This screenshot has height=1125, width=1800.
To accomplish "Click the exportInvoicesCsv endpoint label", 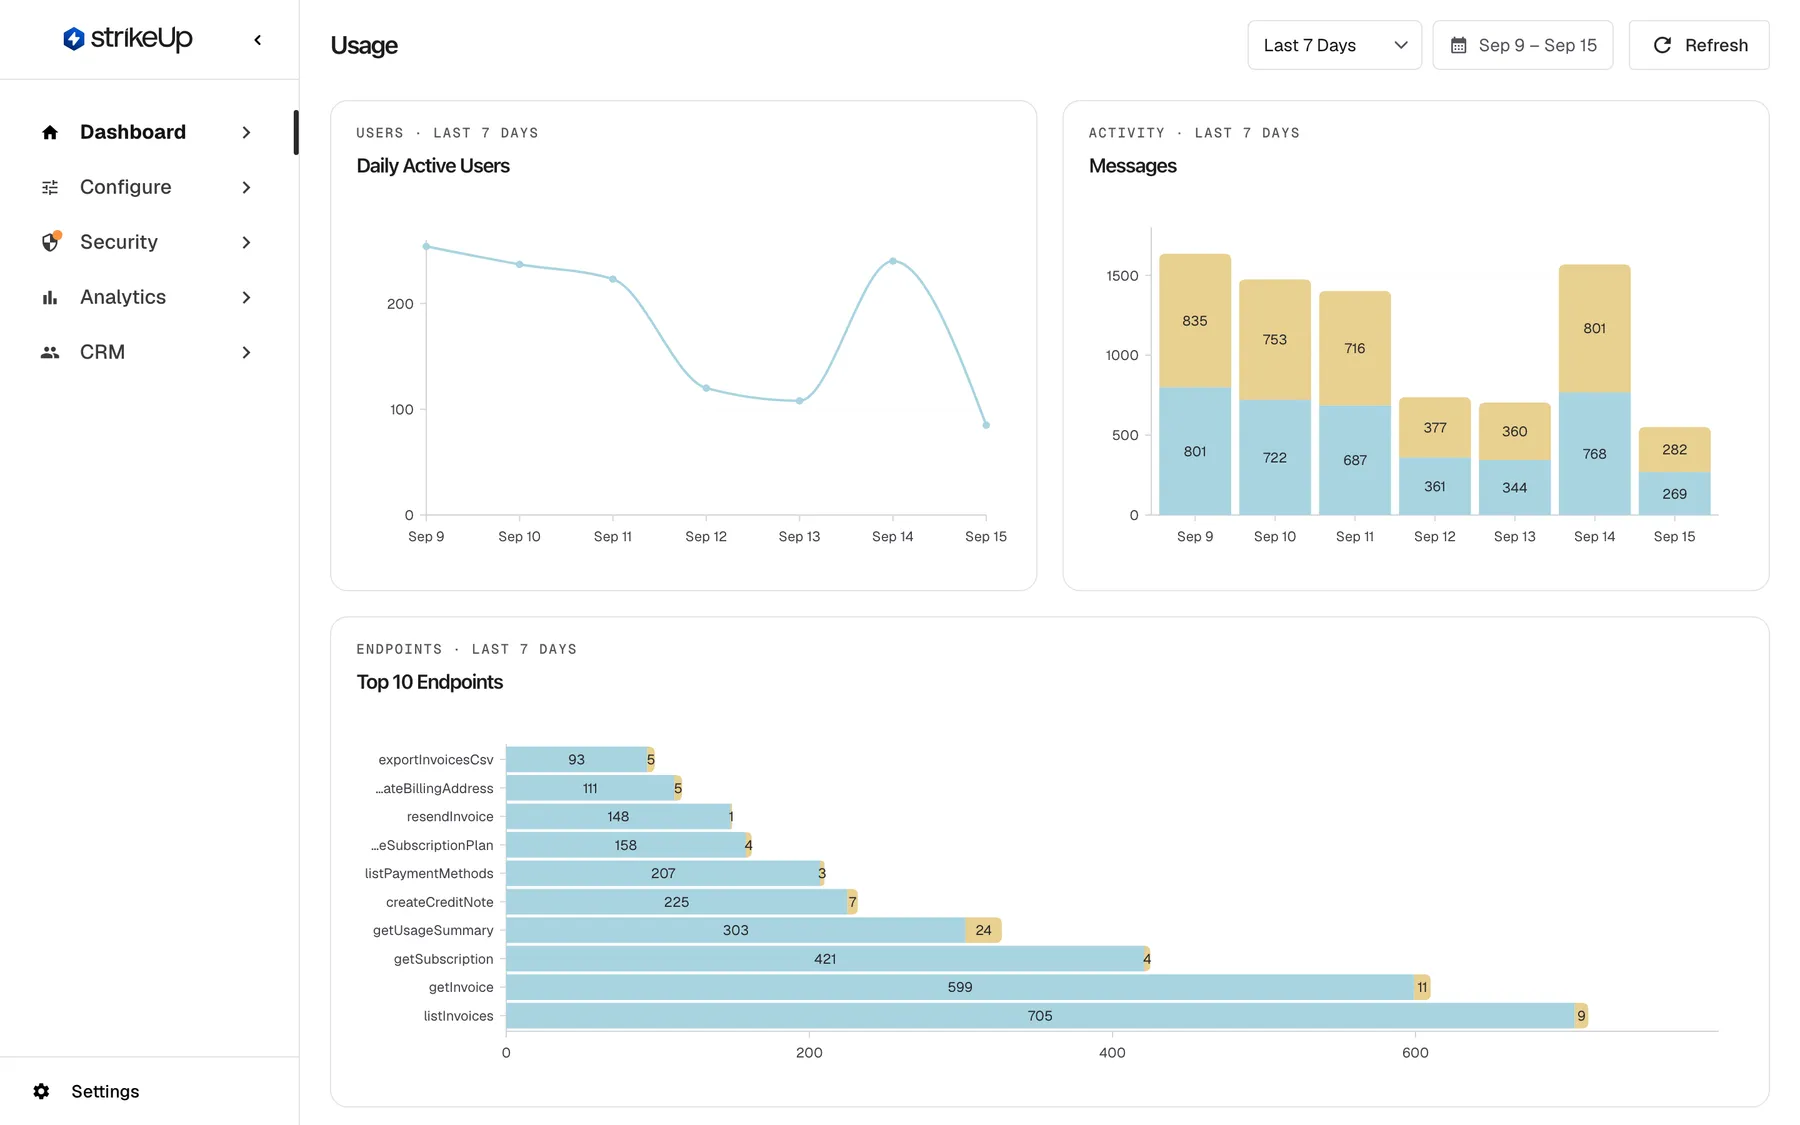I will point(436,760).
